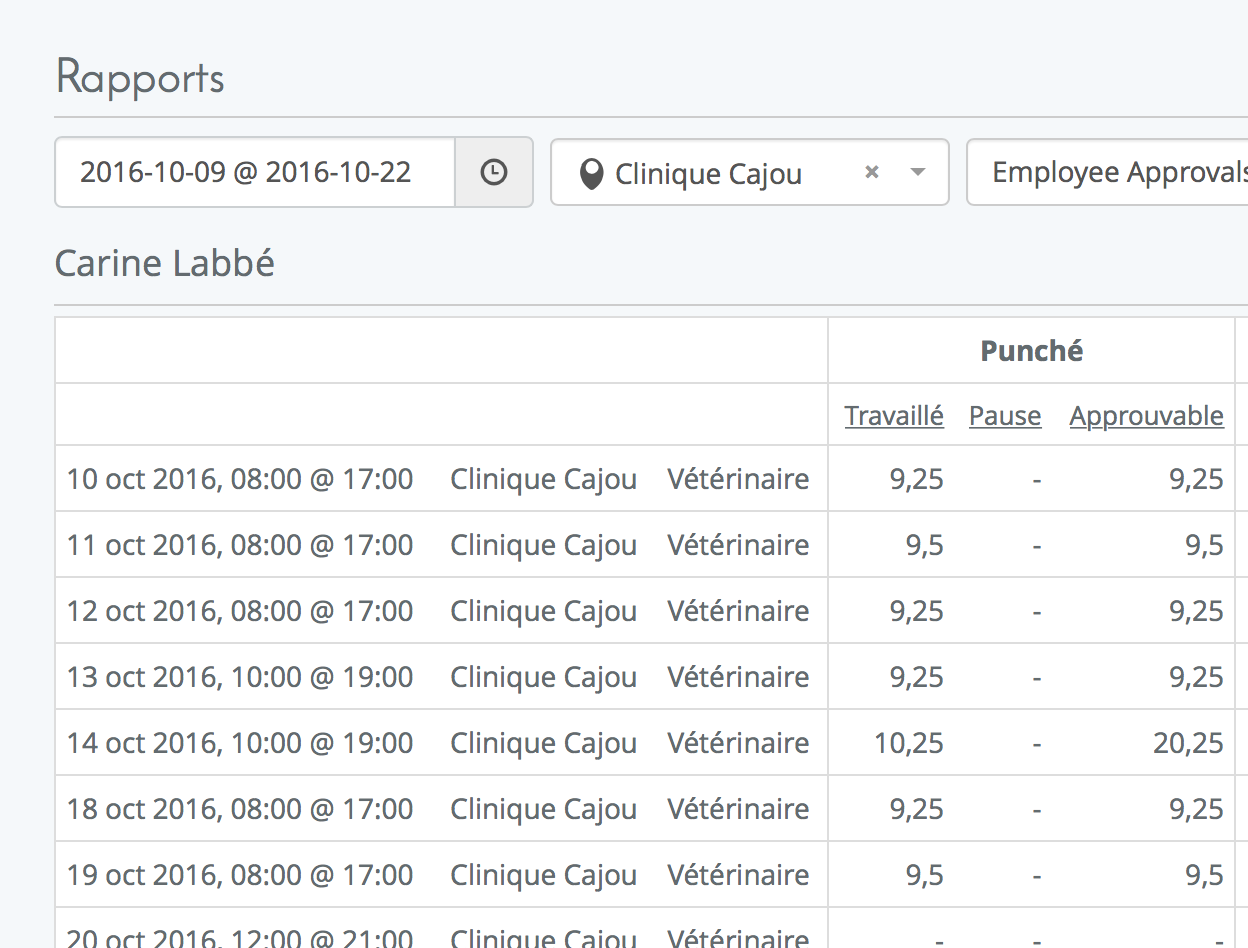1248x948 pixels.
Task: Click Vétérinaire position on 19 oct row
Action: [738, 875]
